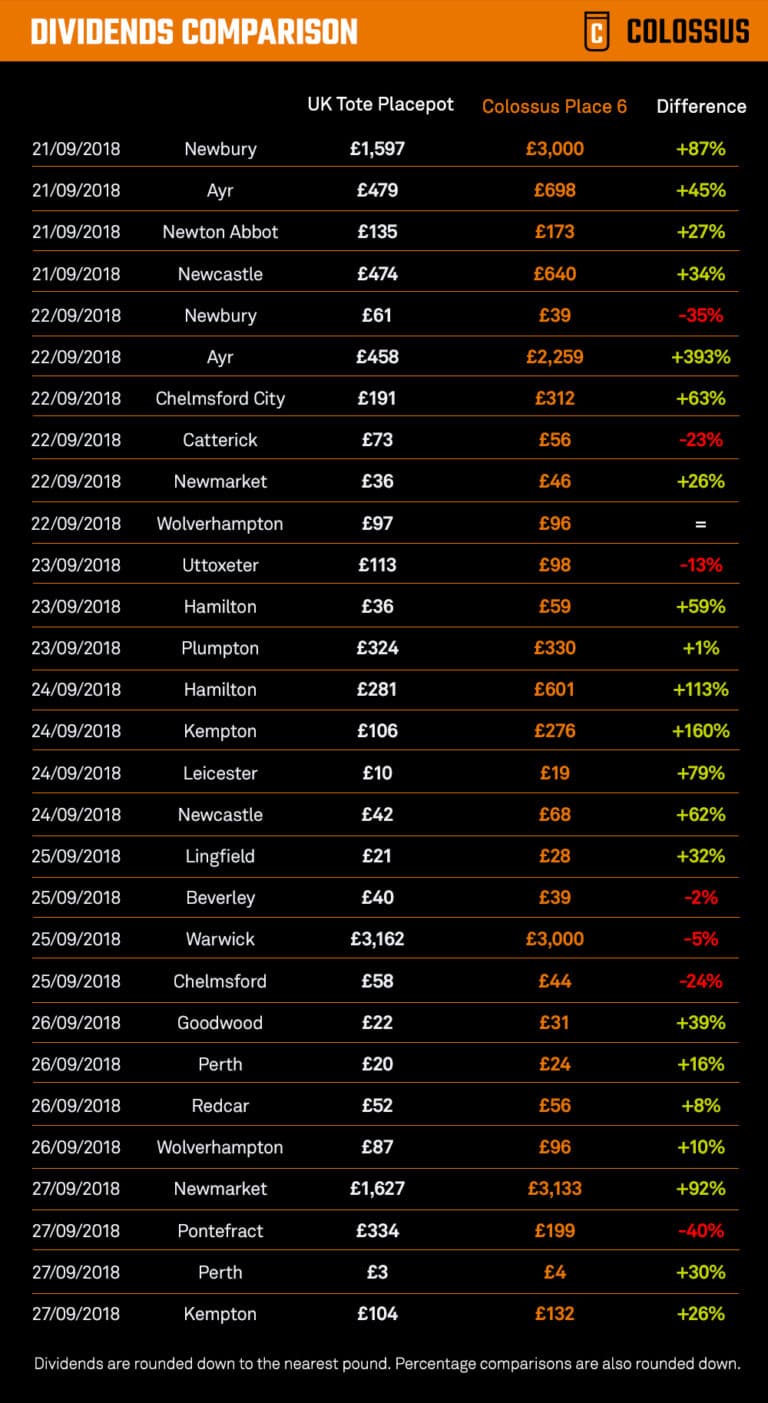
Task: Click the Dividends Comparison title
Action: pos(194,32)
